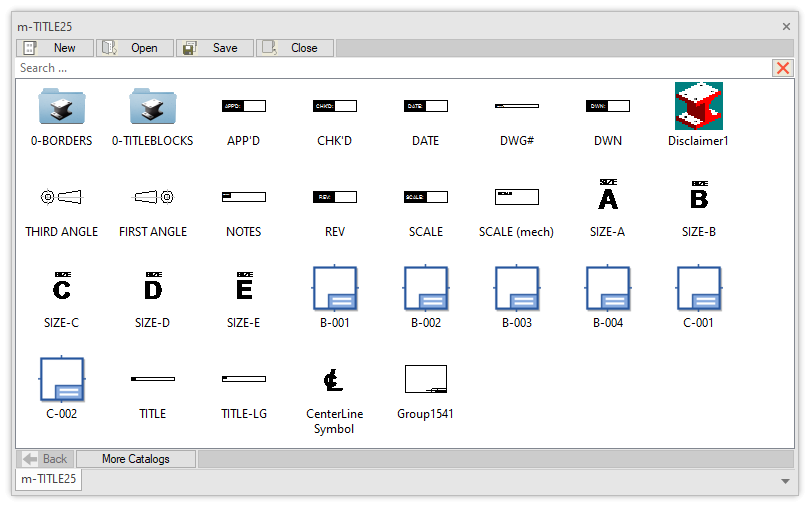Choose the CenterLine Symbol item
This screenshot has height=508, width=810.
(334, 380)
